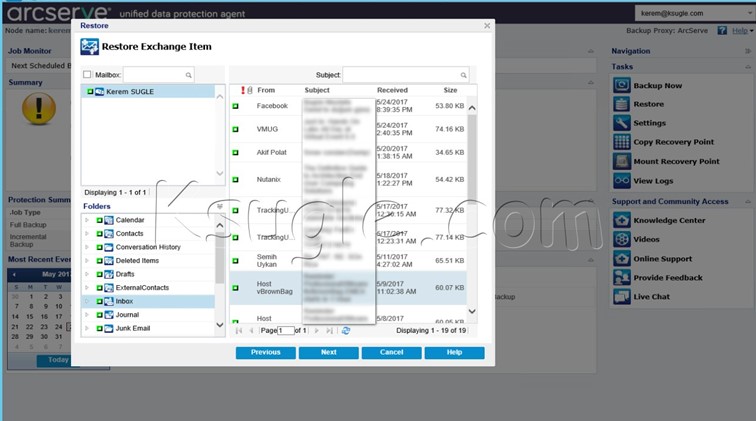Click the Cancel button
This screenshot has width=756, height=421.
click(392, 353)
